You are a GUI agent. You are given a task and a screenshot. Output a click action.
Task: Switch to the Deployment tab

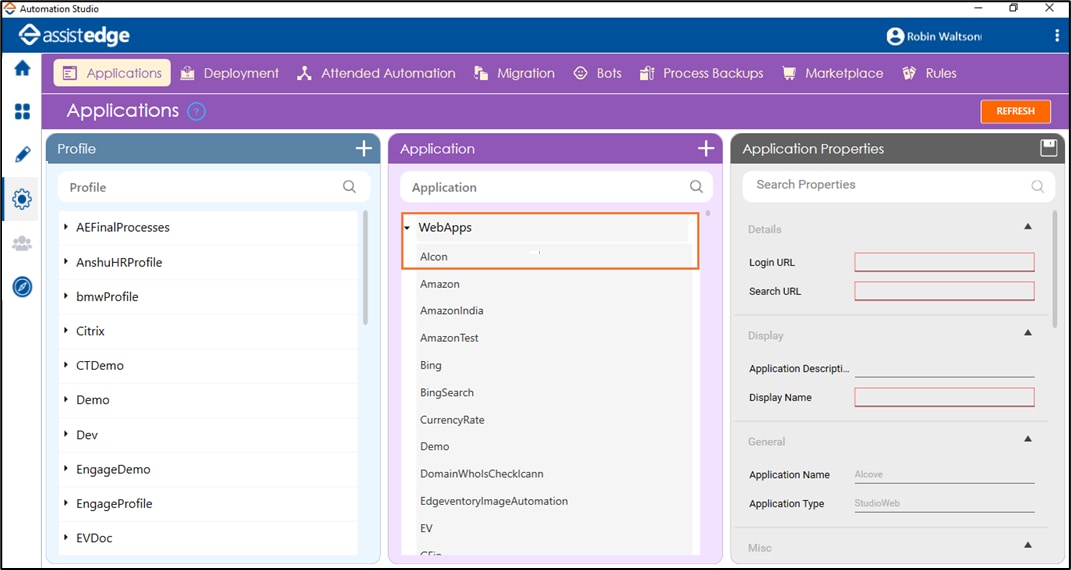pyautogui.click(x=230, y=73)
